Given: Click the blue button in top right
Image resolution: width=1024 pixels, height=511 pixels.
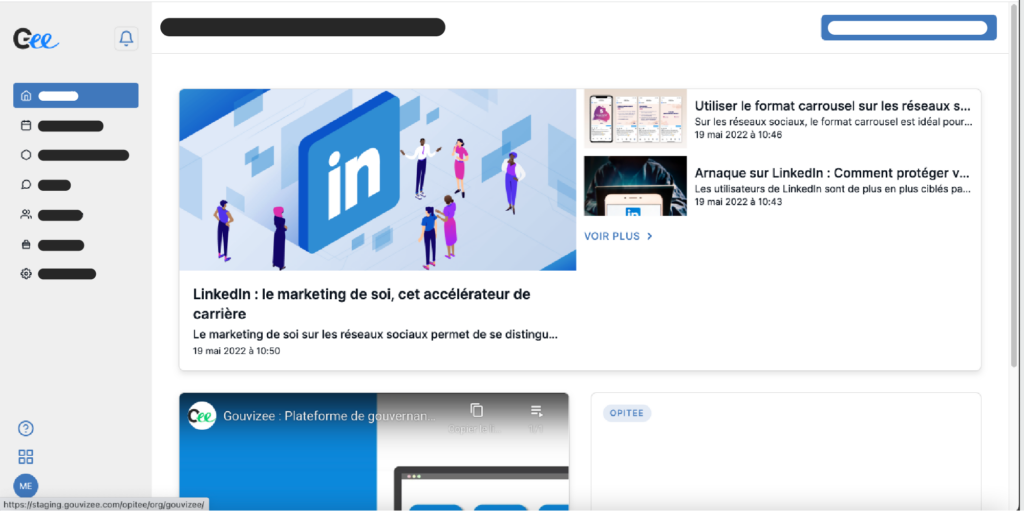Looking at the screenshot, I should tap(908, 27).
